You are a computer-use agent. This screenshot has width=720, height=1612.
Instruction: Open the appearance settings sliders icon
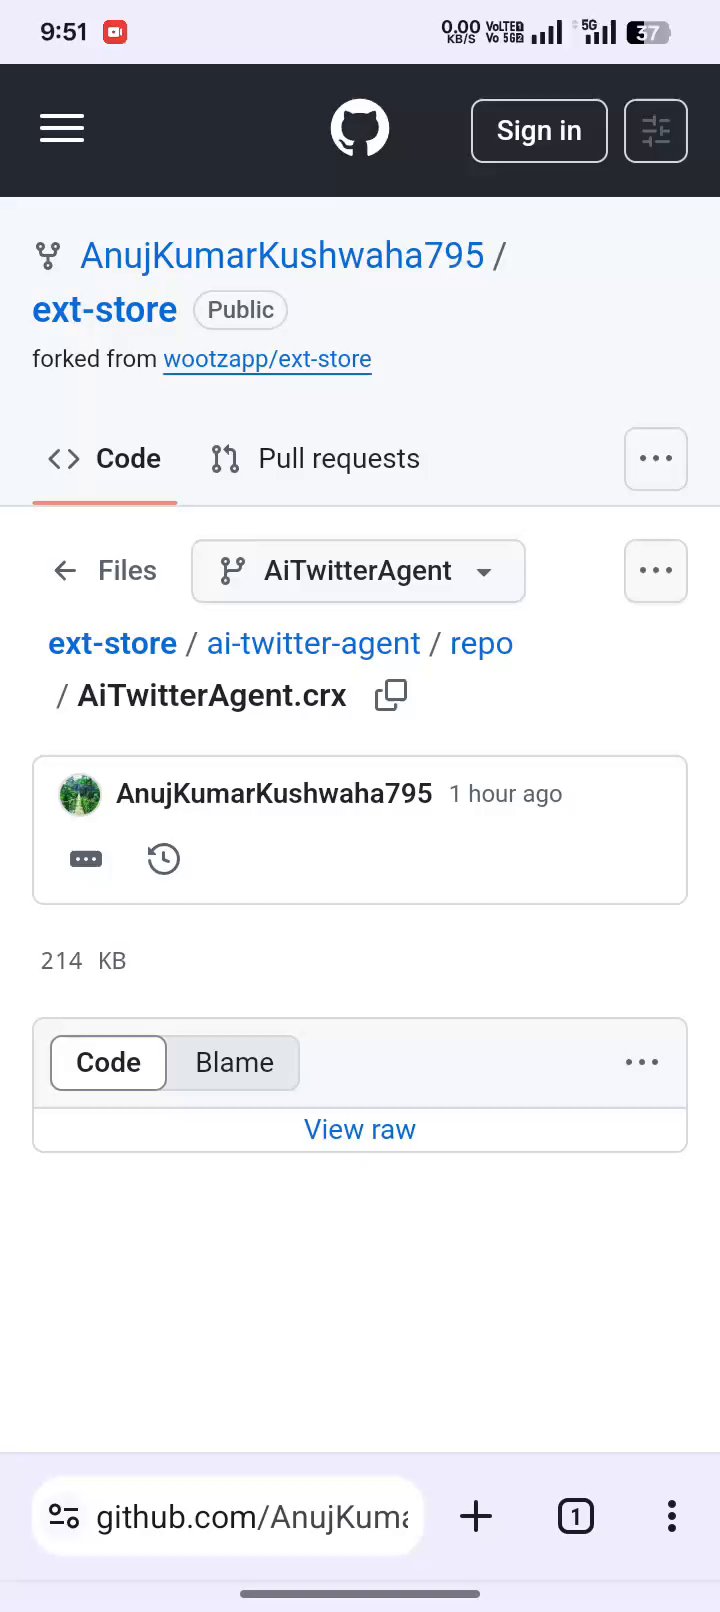pyautogui.click(x=655, y=131)
